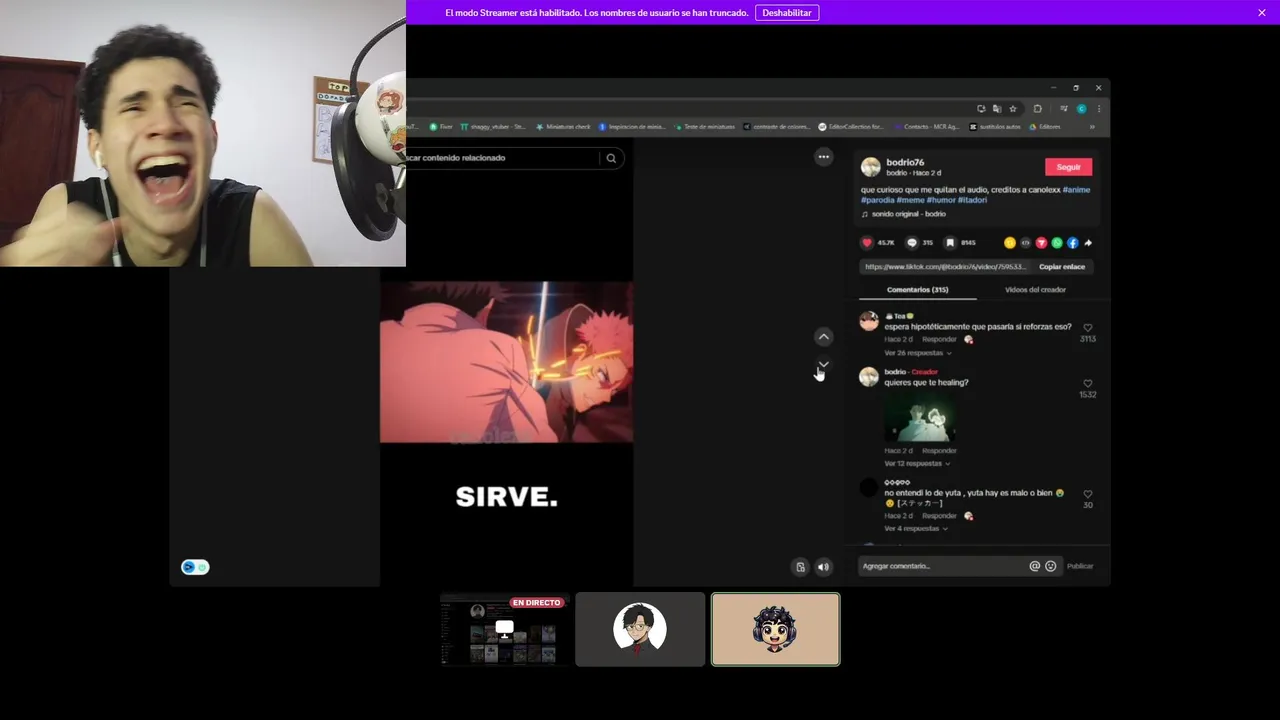The image size is (1280, 720).
Task: Open the #parodia hashtag
Action: tap(877, 201)
